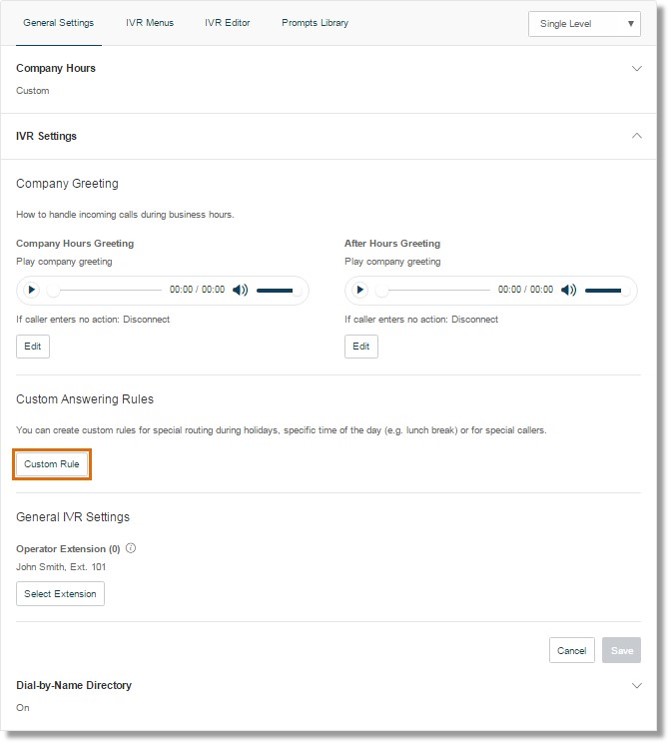Go to the Prompts Library tab
The width and height of the screenshot is (671, 745).
pos(315,23)
